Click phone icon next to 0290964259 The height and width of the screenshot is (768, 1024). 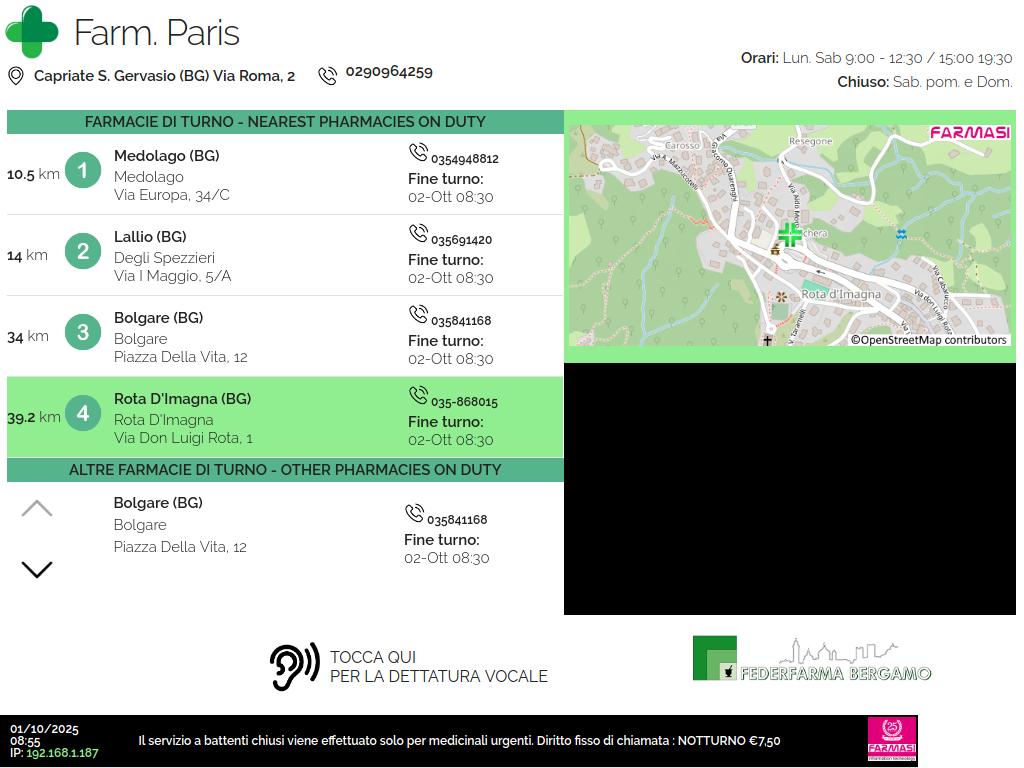(327, 76)
